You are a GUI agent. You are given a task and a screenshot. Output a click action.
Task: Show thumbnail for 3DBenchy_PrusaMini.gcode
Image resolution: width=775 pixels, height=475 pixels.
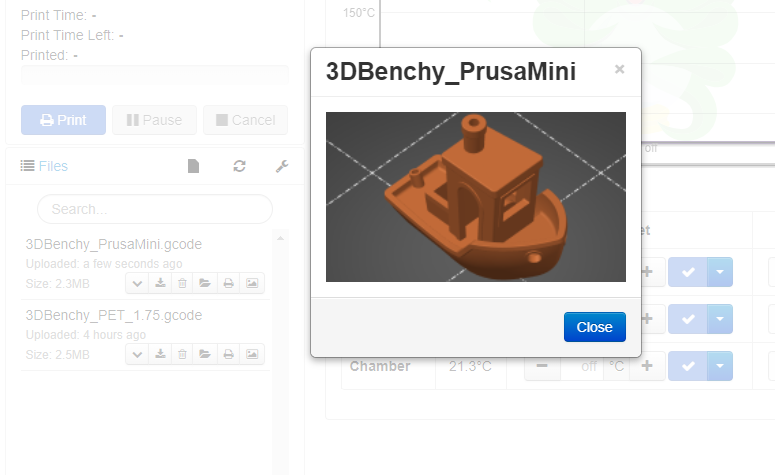click(252, 283)
